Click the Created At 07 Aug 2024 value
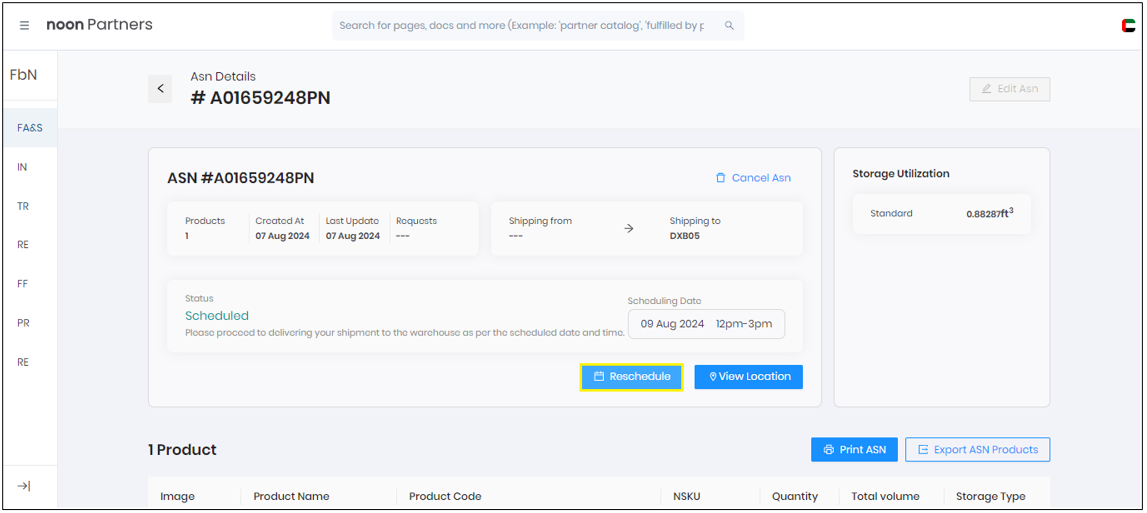1147x513 pixels. tap(282, 236)
